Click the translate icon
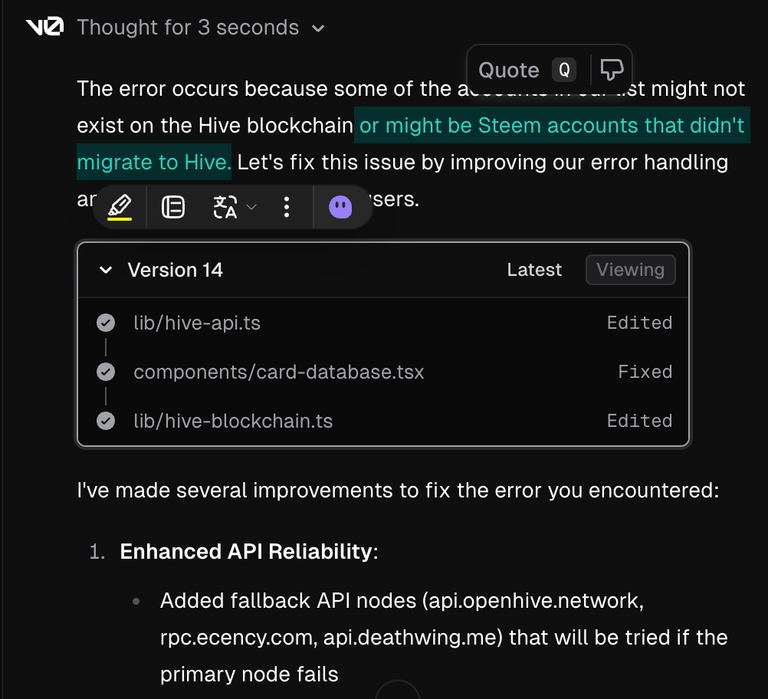The width and height of the screenshot is (768, 699). [225, 207]
